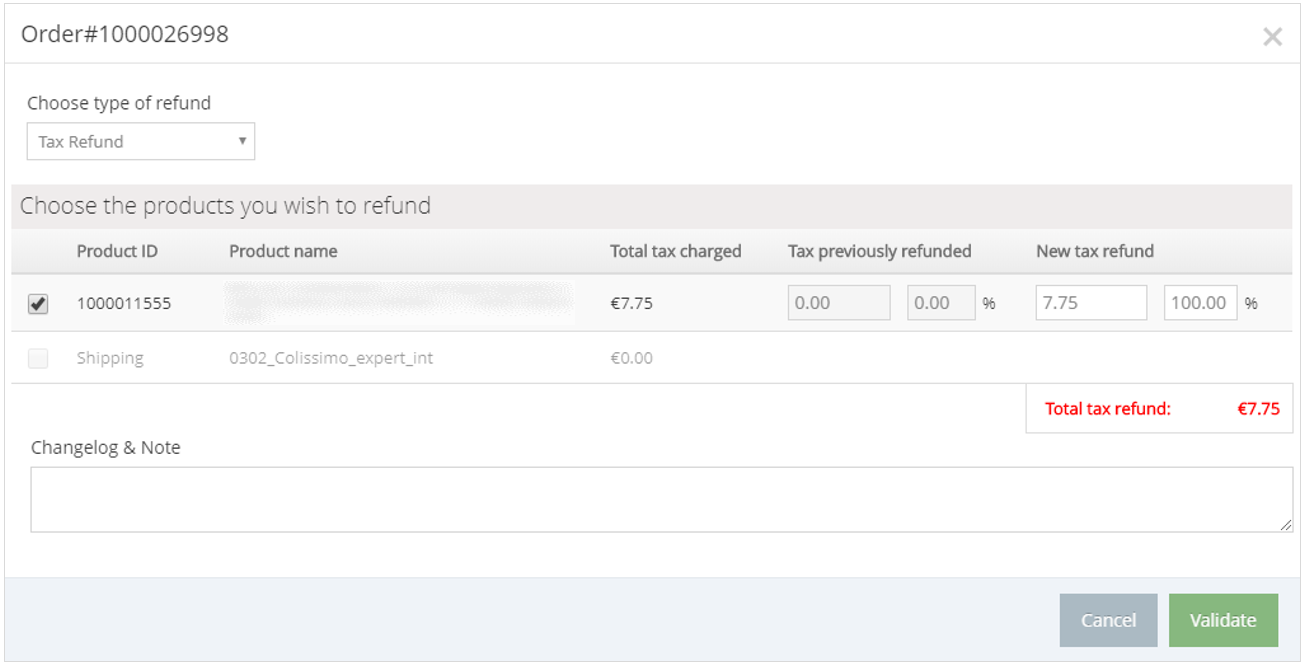Click the New tax refund column header
The height and width of the screenshot is (668, 1305).
tap(1094, 251)
